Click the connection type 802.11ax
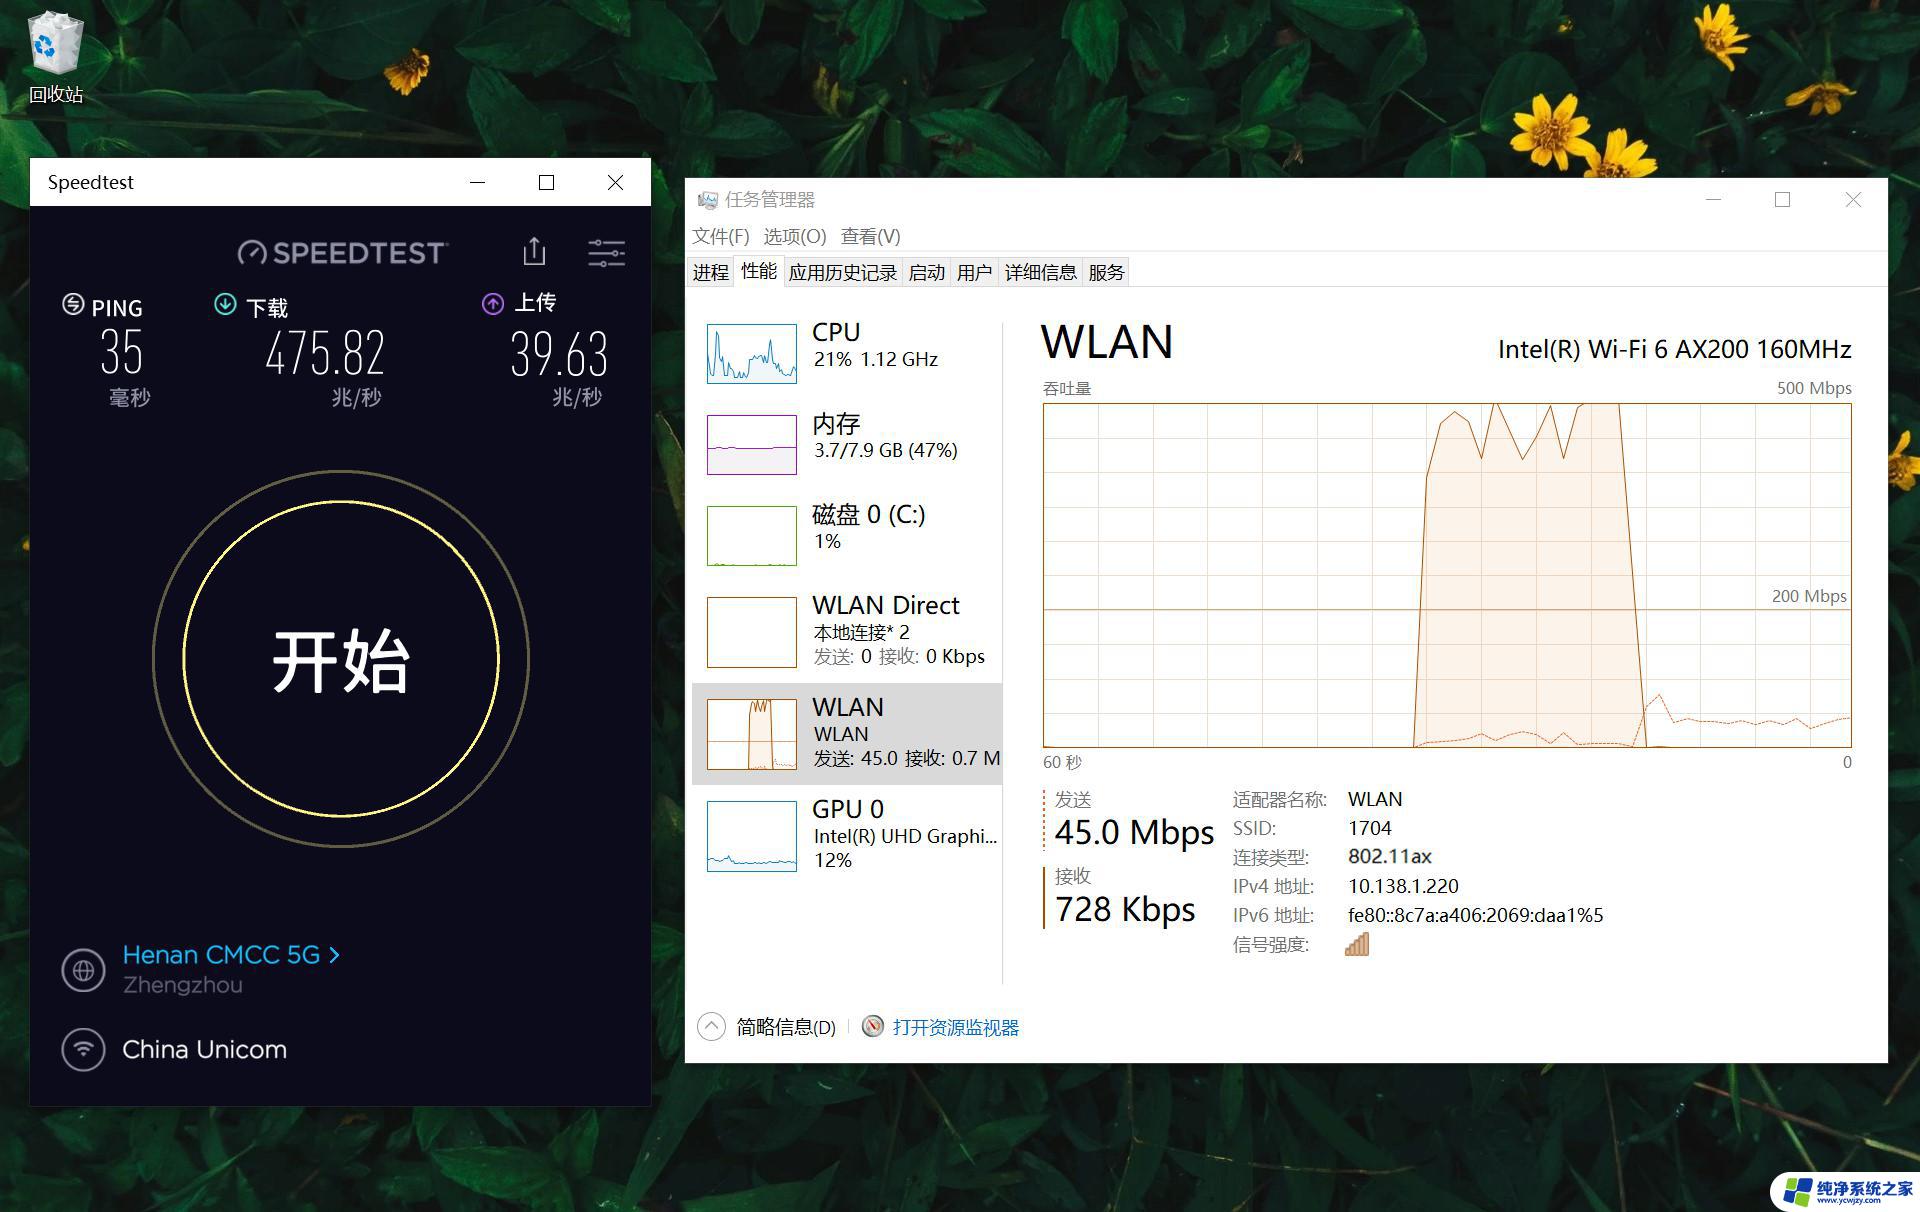Screen dimensions: 1920x1212 click(1390, 857)
